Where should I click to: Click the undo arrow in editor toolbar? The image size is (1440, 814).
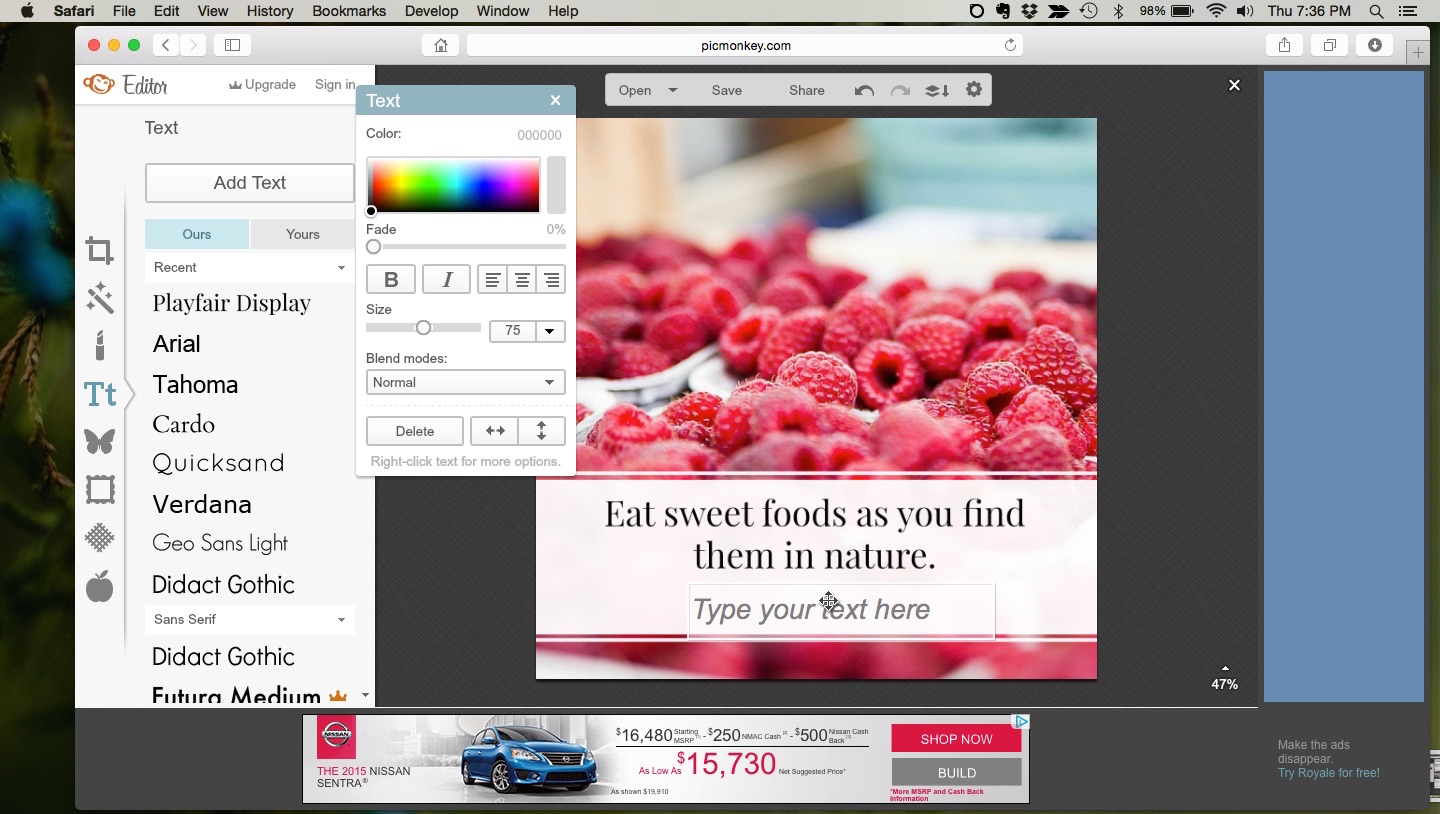864,90
